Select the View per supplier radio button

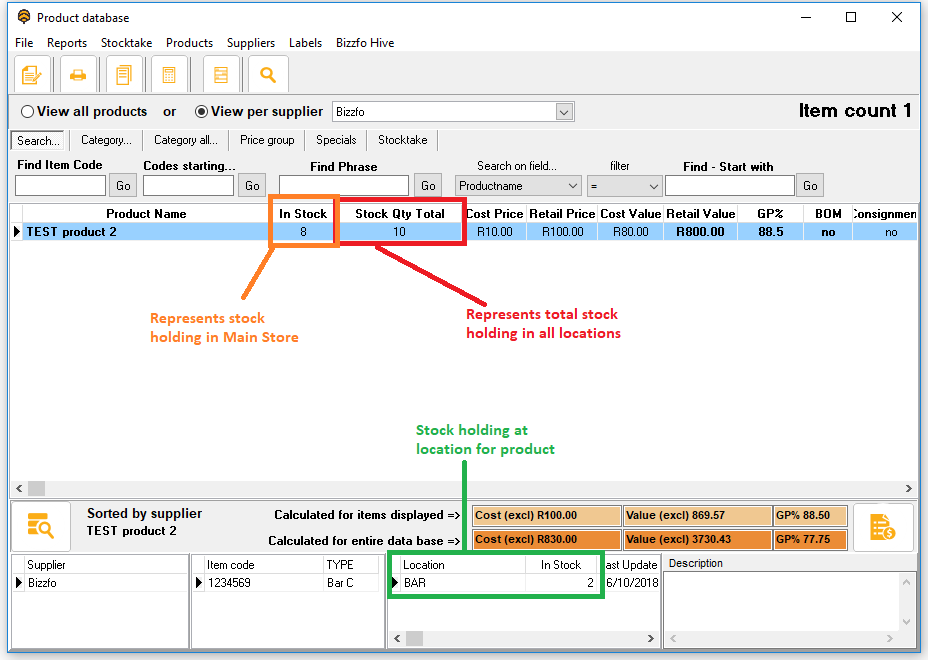point(201,112)
